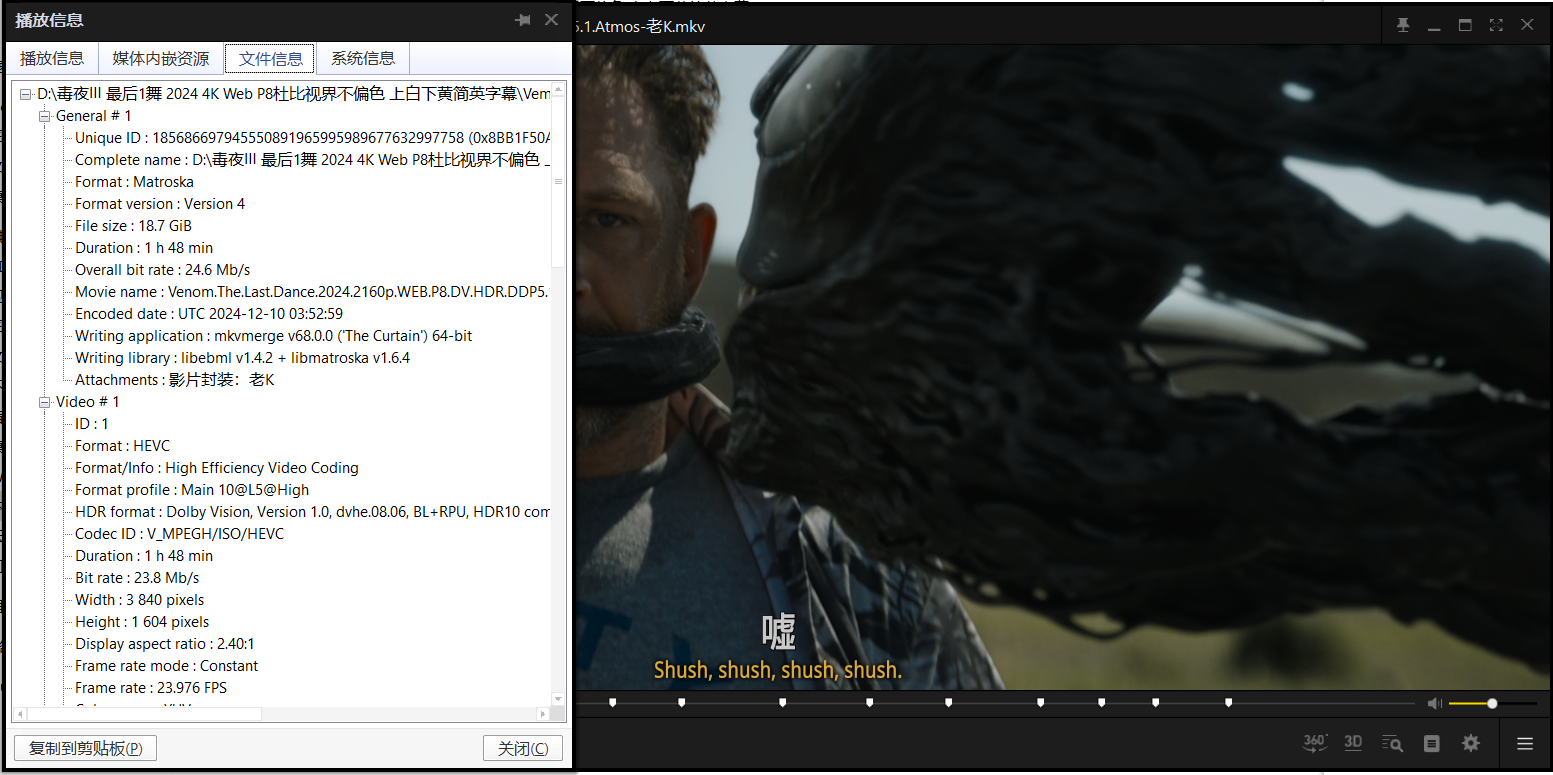Viewport: 1553px width, 775px height.
Task: Select the Complete name row
Action: (x=312, y=160)
